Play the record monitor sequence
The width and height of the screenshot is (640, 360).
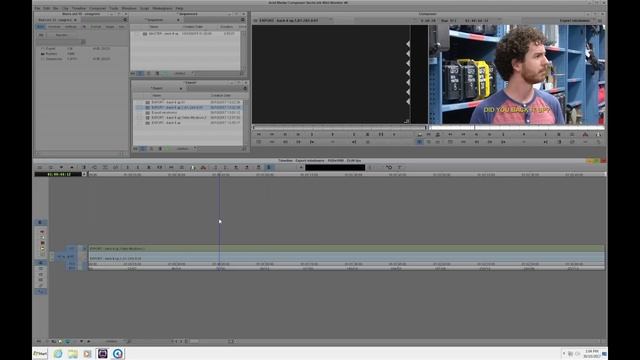click(524, 134)
